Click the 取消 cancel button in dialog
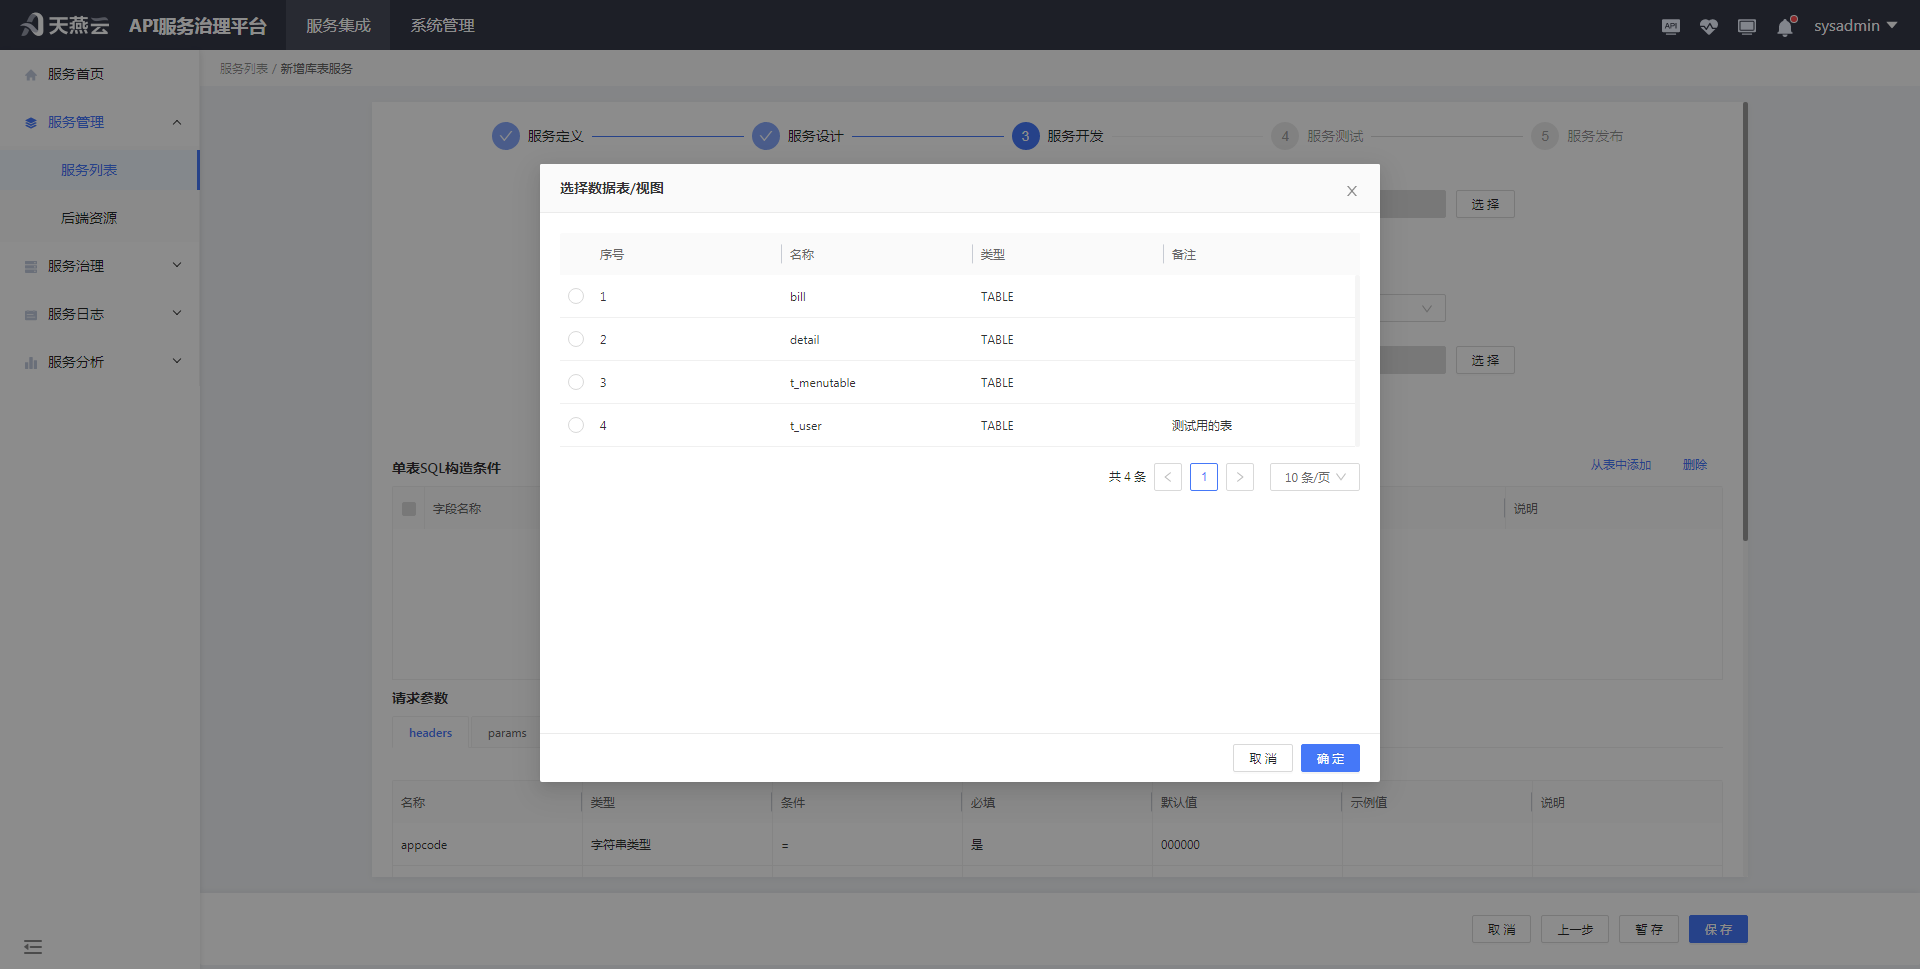 click(x=1263, y=758)
